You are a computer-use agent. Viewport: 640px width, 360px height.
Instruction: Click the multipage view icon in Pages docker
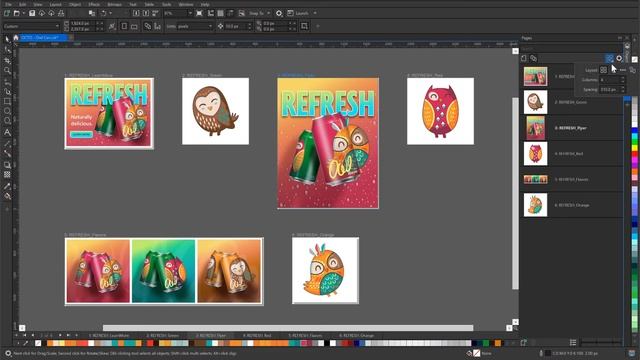pos(609,58)
